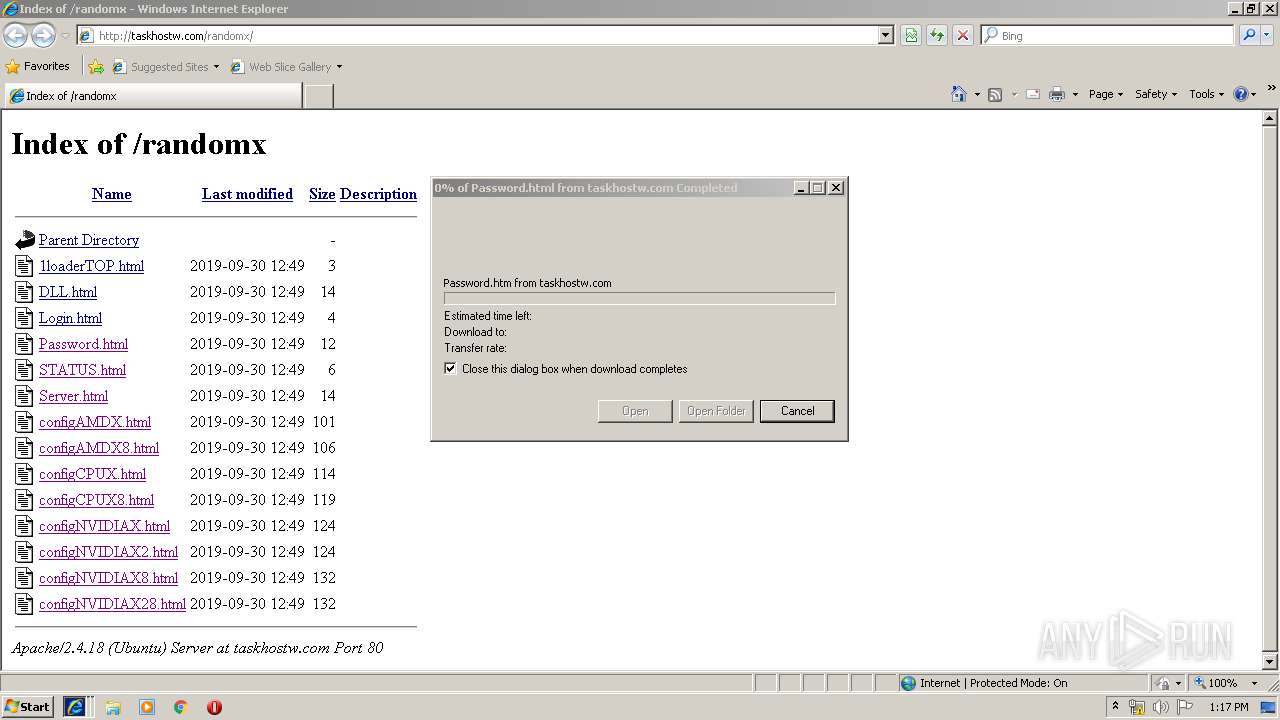Click the Refresh page icon
The width and height of the screenshot is (1280, 720).
tap(937, 35)
